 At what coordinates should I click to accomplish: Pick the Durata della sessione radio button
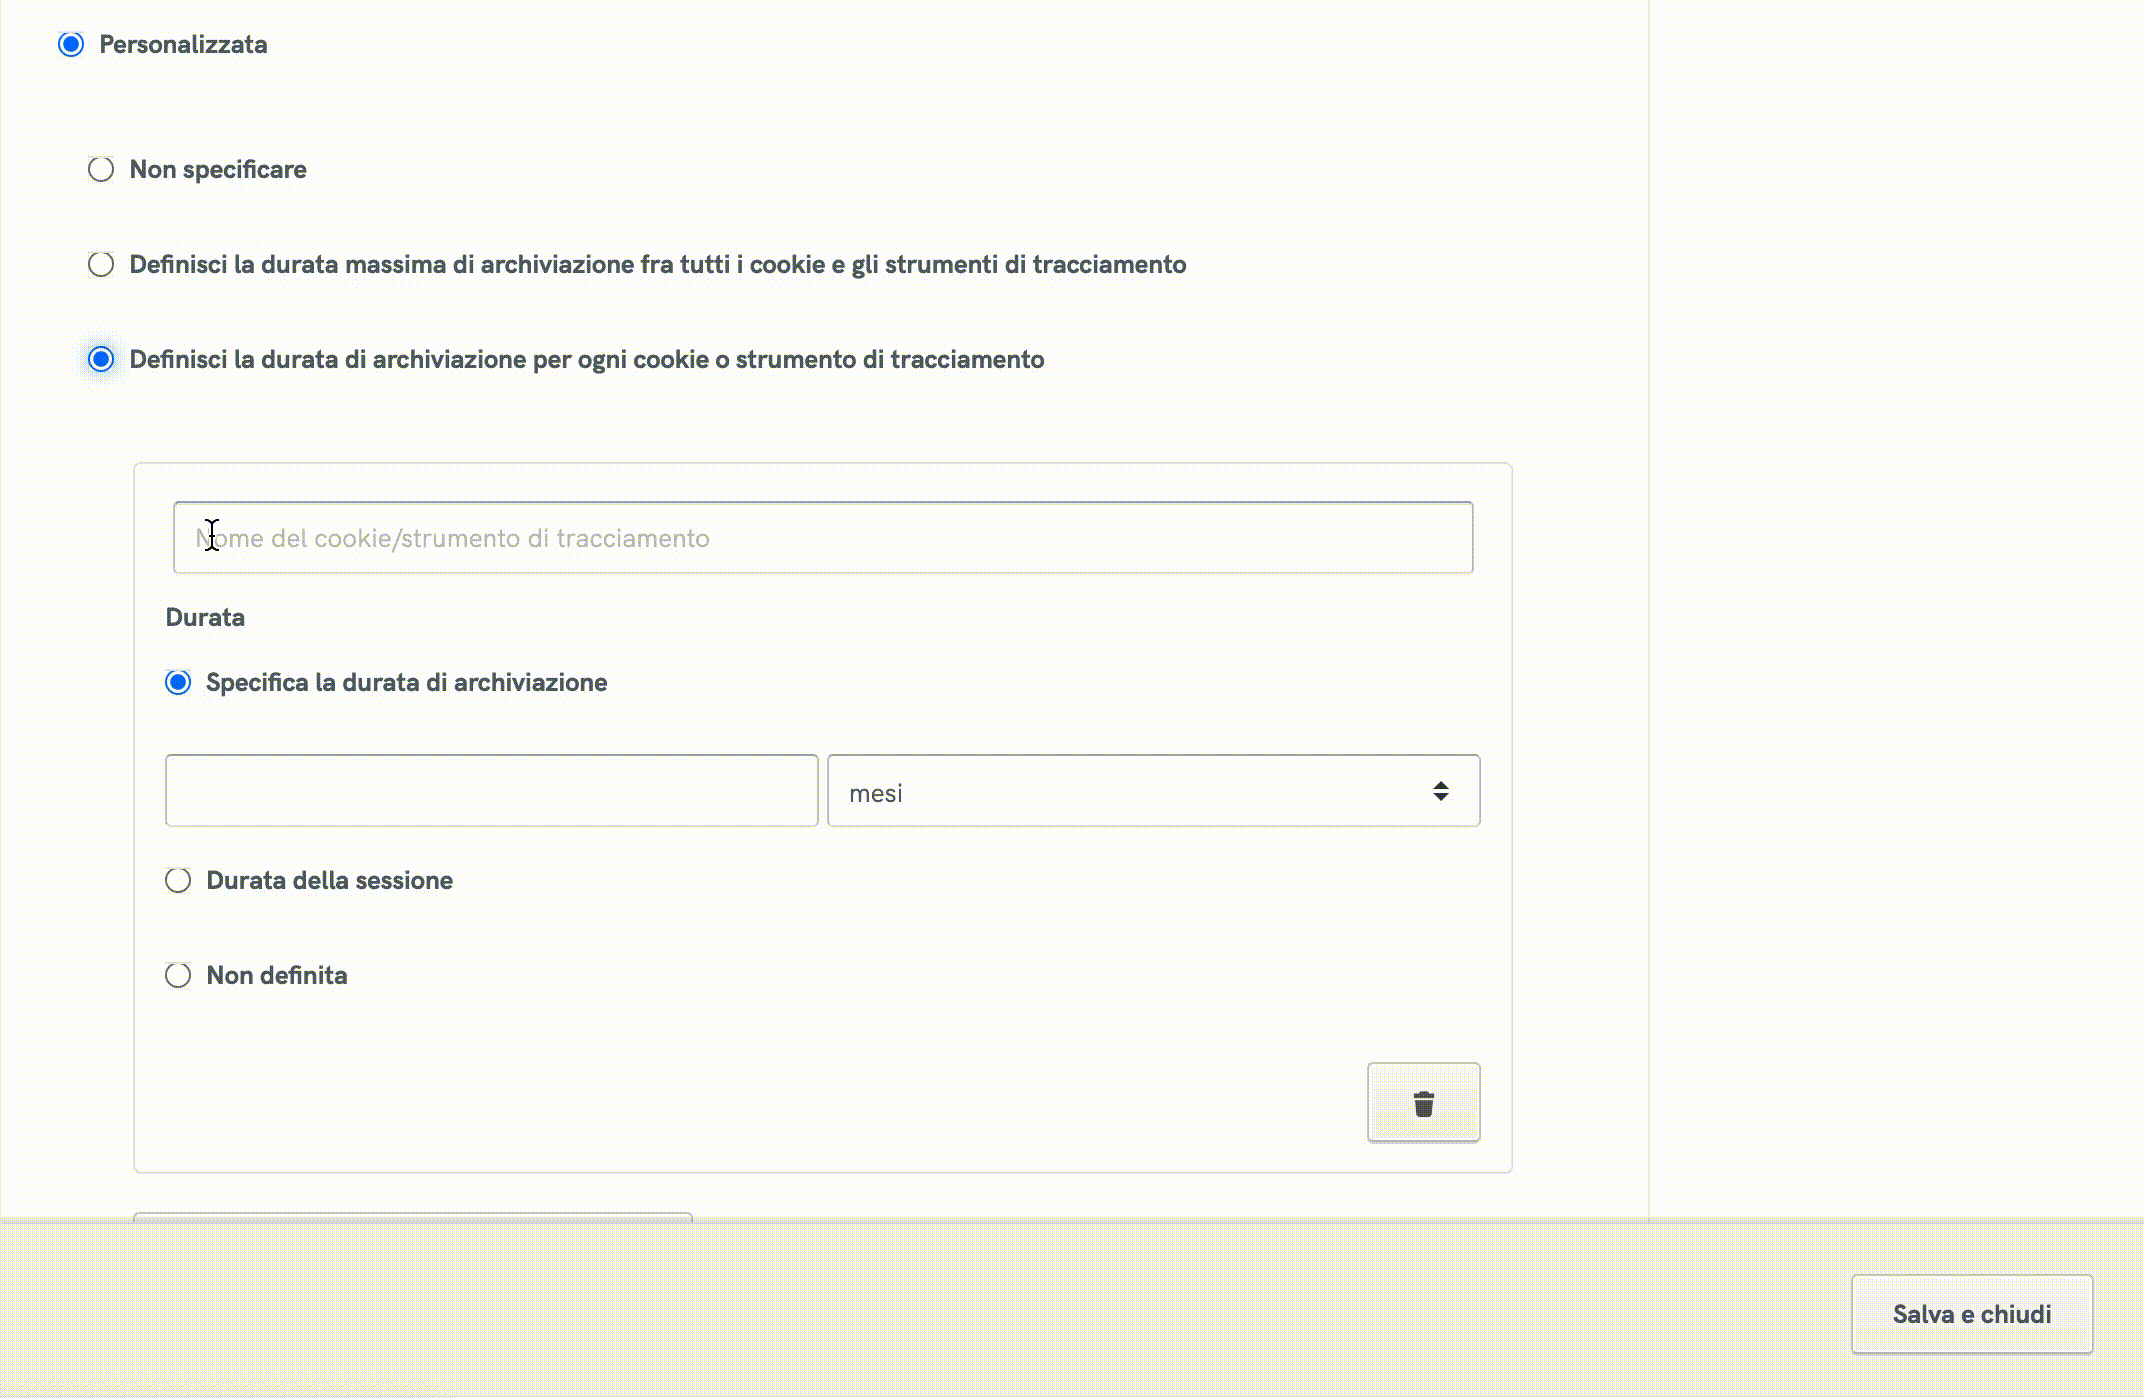(178, 881)
